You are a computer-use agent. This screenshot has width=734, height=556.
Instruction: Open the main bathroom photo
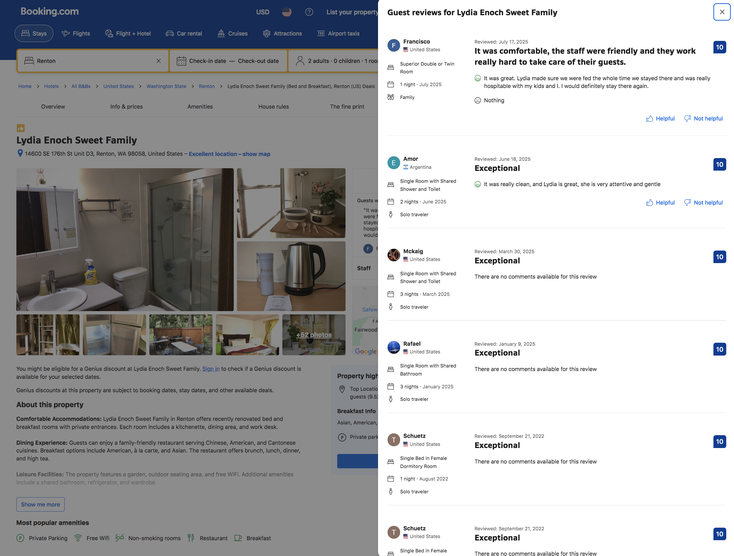(125, 239)
